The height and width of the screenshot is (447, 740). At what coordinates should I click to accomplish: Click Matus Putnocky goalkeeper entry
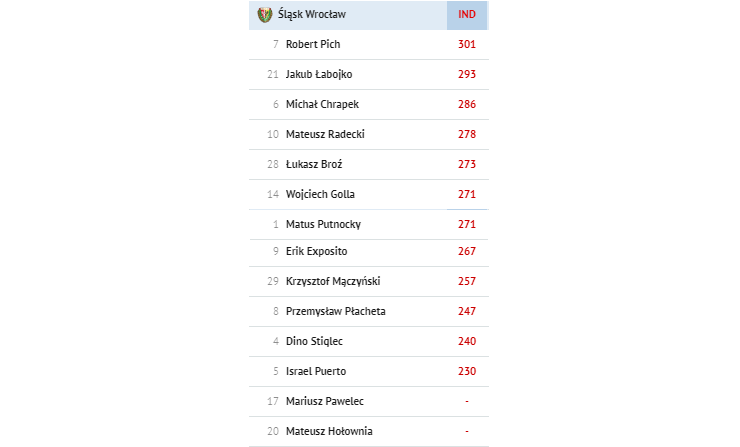click(369, 224)
